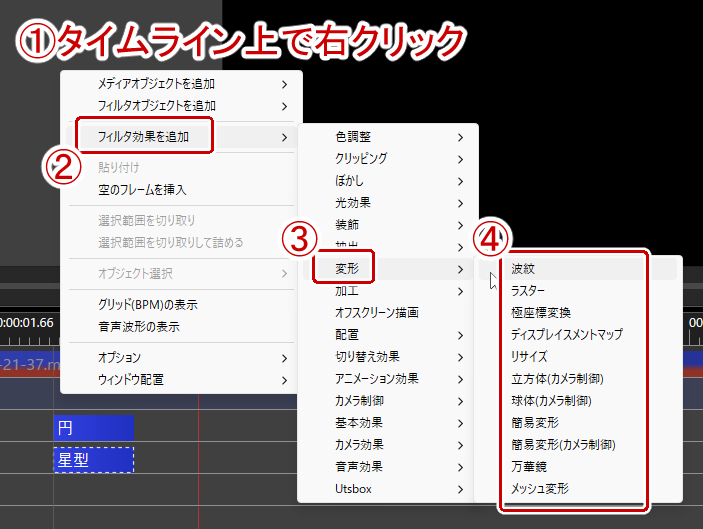Open the ぼかし submenu

click(x=388, y=181)
